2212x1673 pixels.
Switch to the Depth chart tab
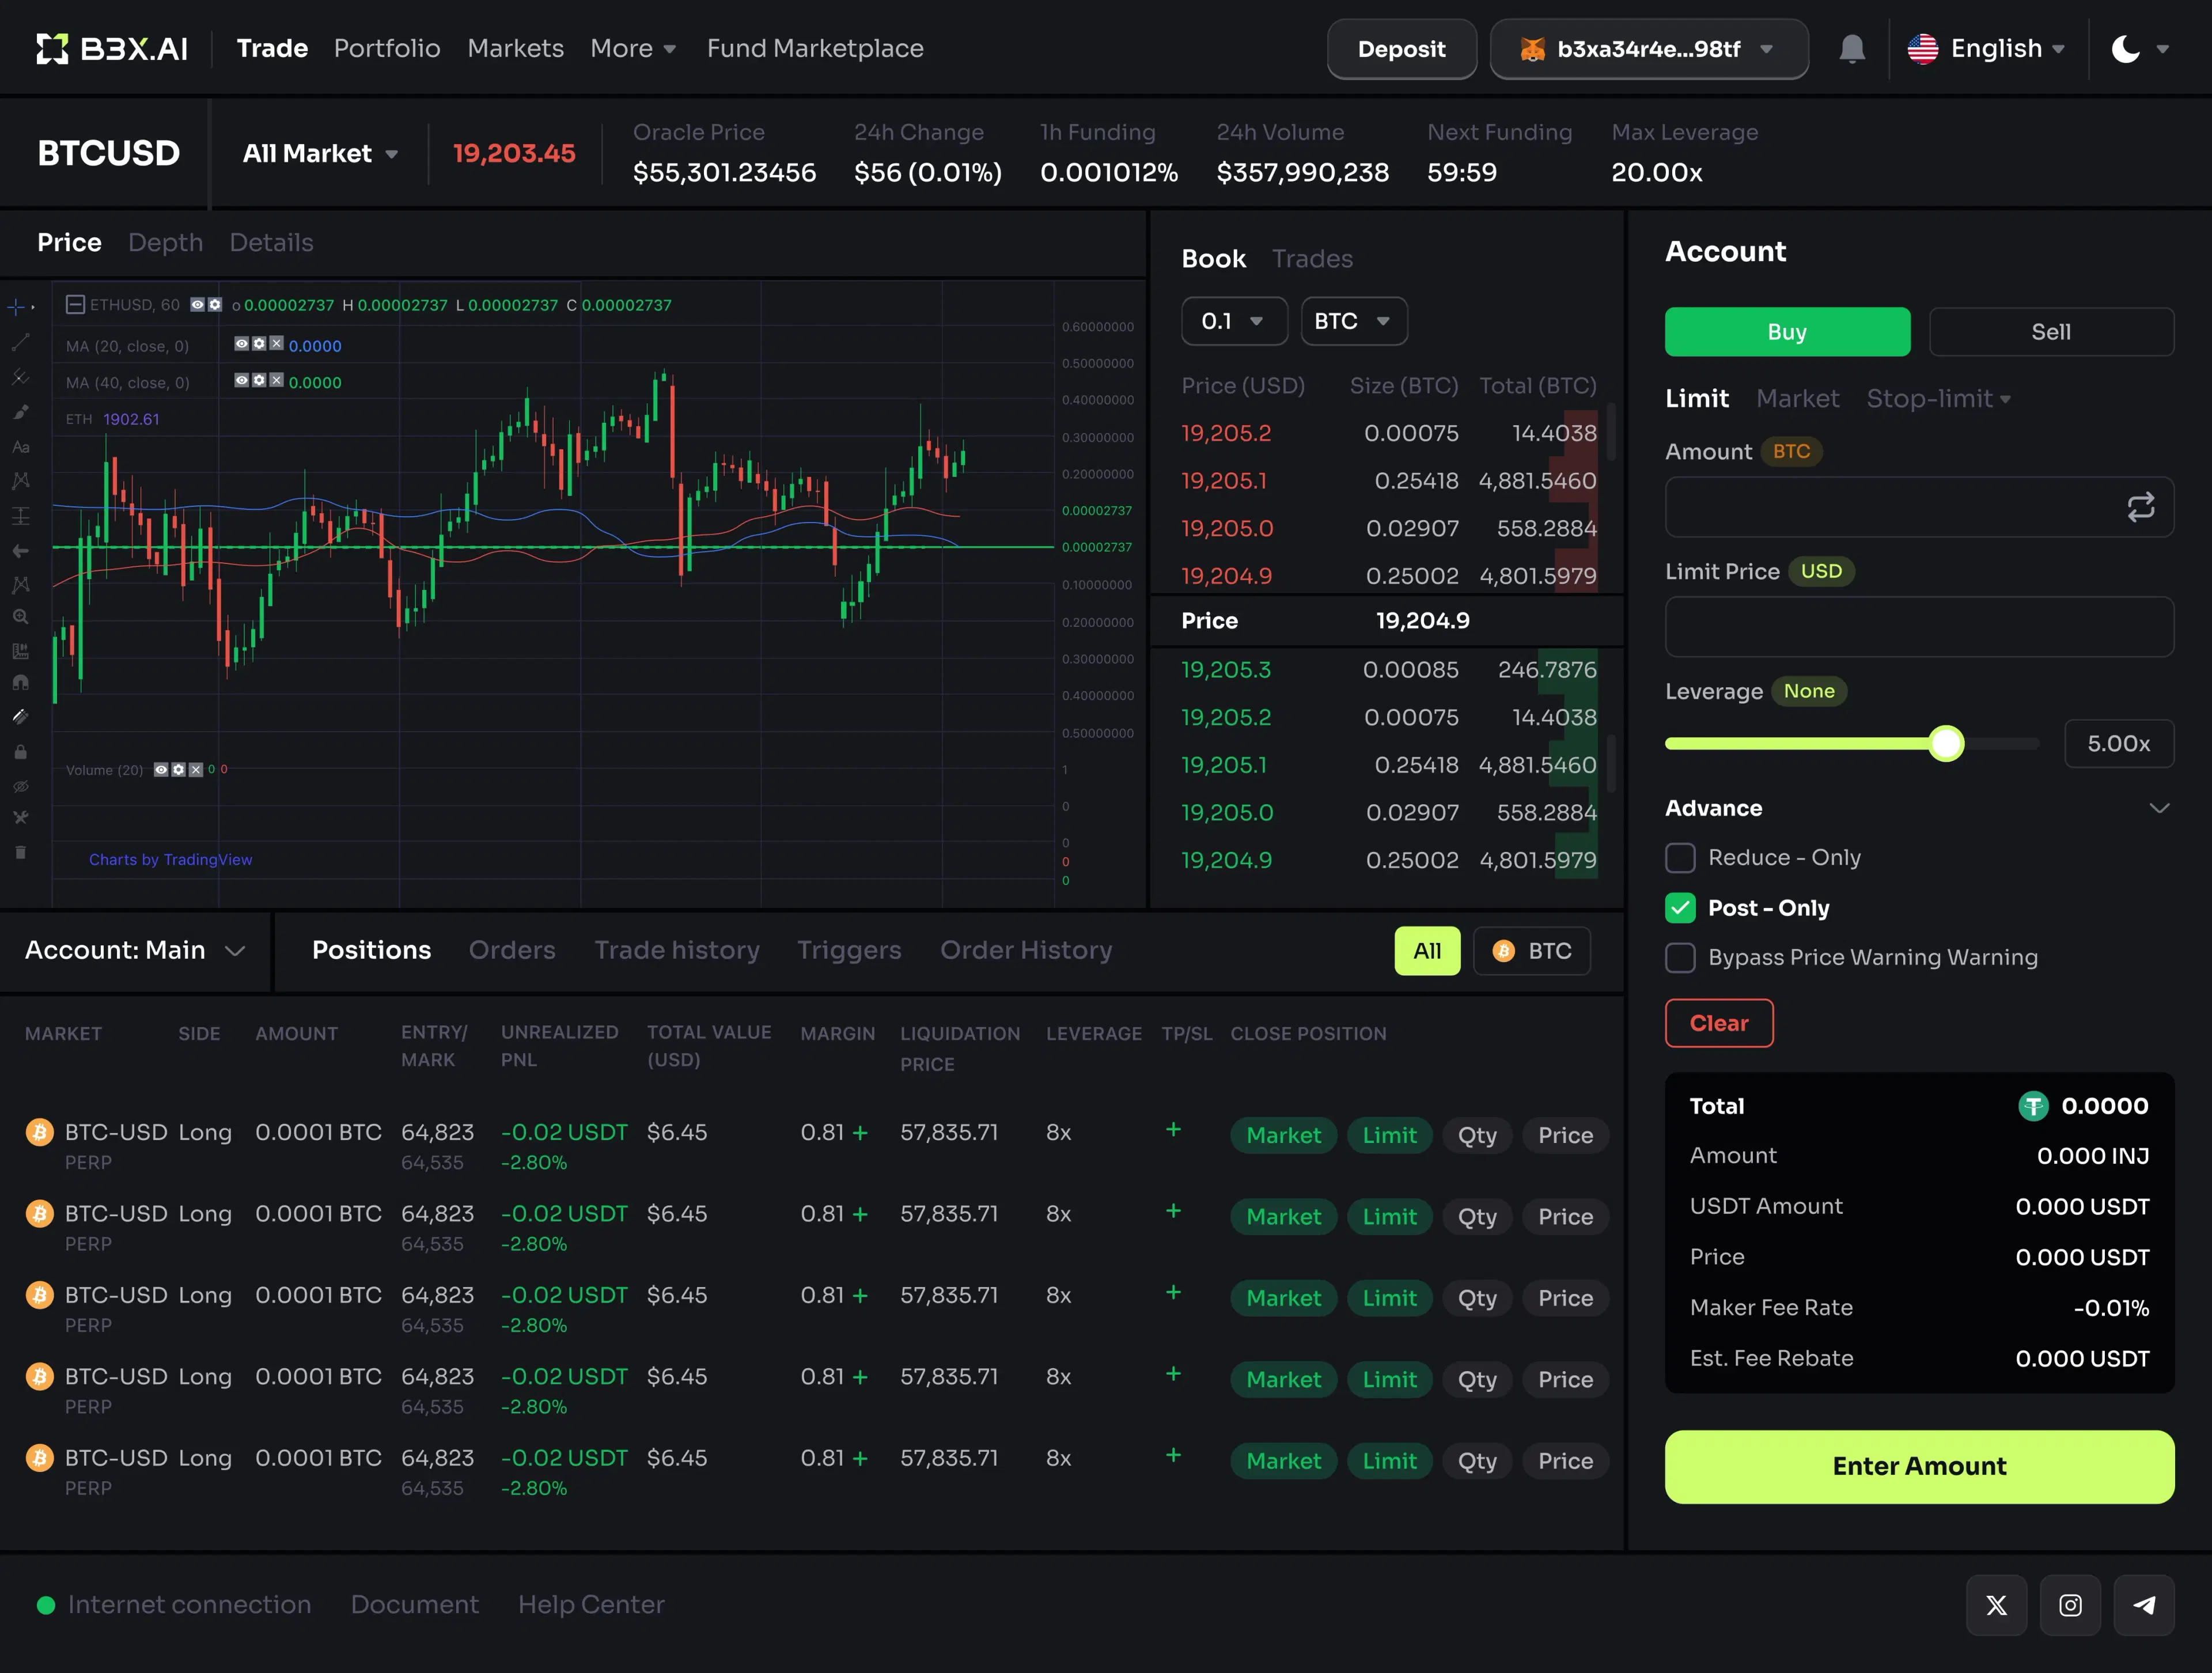(165, 243)
